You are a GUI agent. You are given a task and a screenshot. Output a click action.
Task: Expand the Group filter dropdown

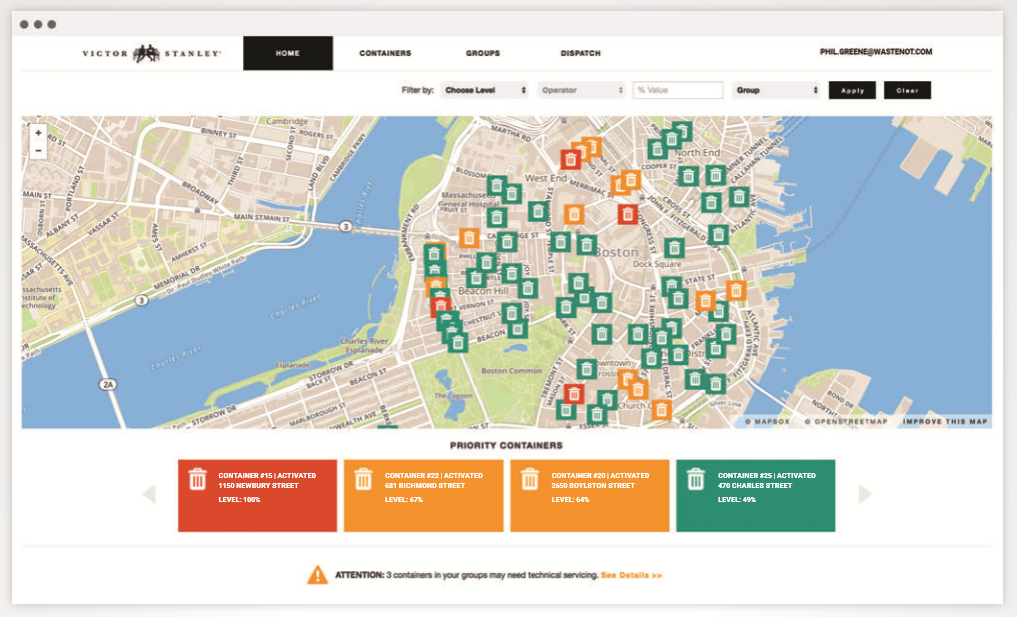click(776, 90)
